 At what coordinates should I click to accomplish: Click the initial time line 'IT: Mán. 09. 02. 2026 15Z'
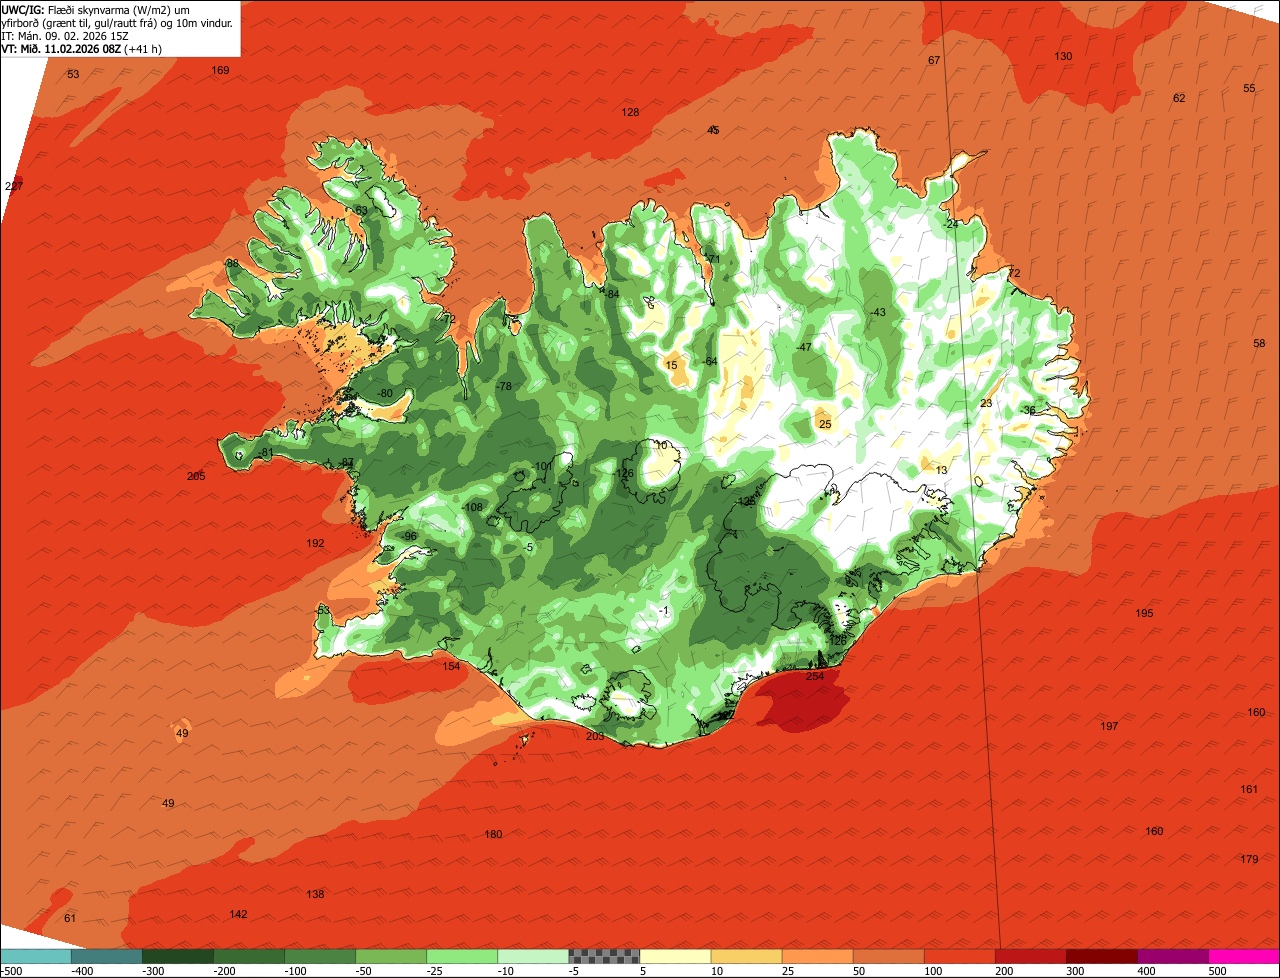(65, 35)
